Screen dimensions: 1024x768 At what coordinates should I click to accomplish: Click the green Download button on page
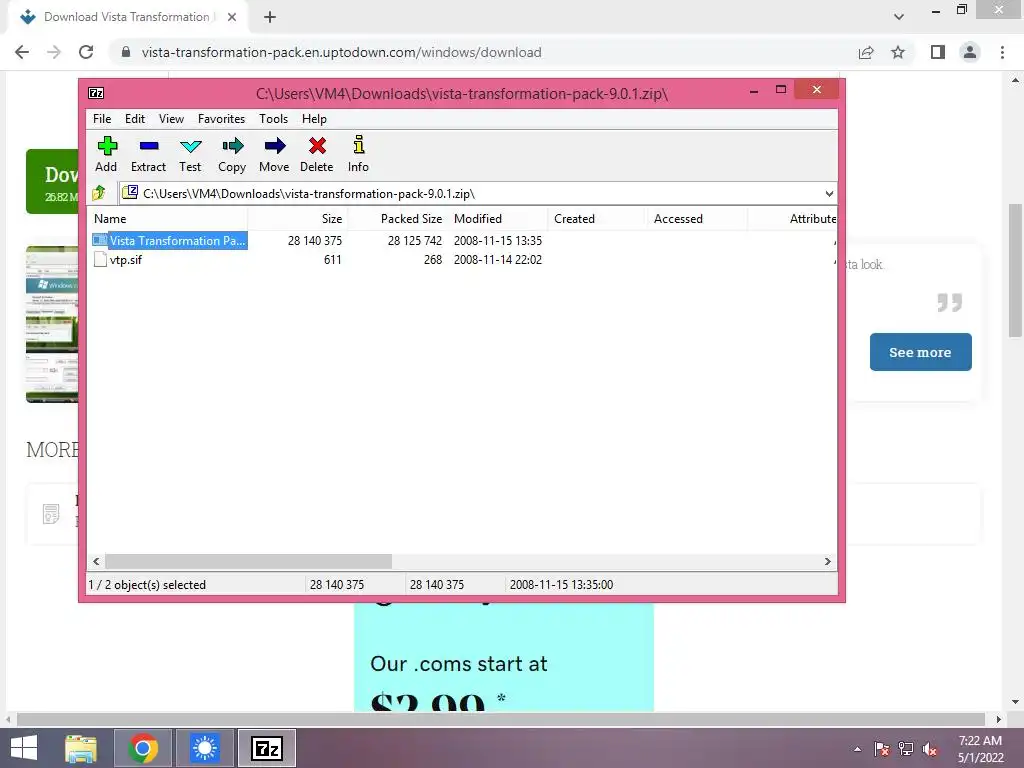click(52, 182)
